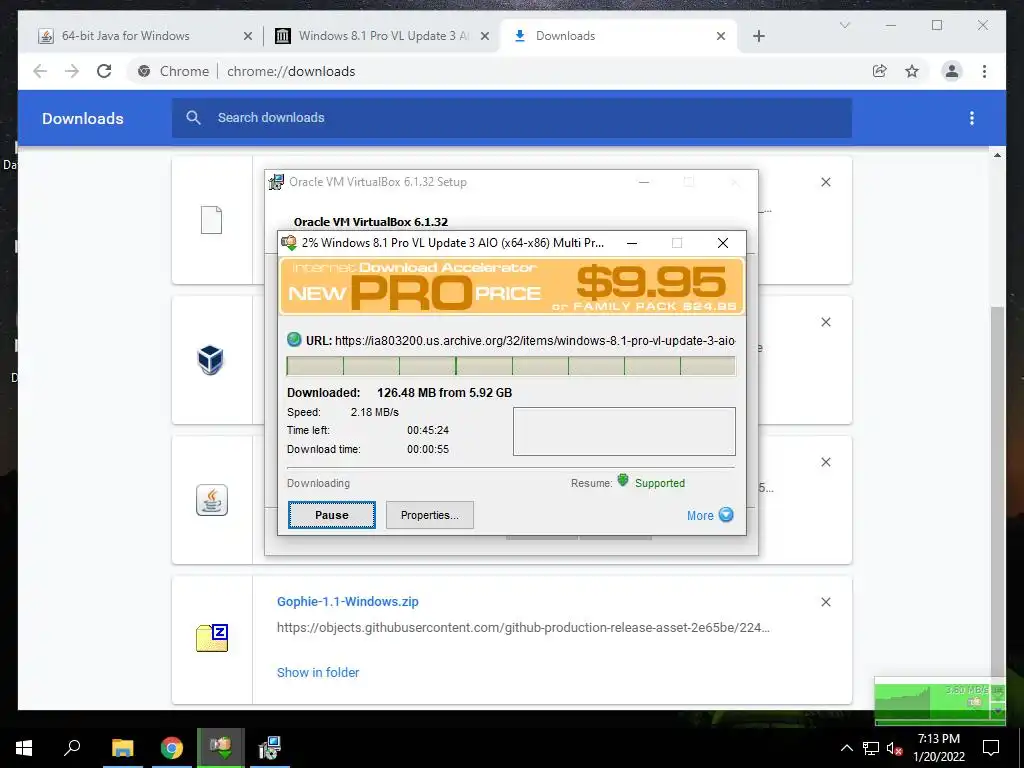
Task: Open Google Chrome from taskbar
Action: [x=172, y=748]
